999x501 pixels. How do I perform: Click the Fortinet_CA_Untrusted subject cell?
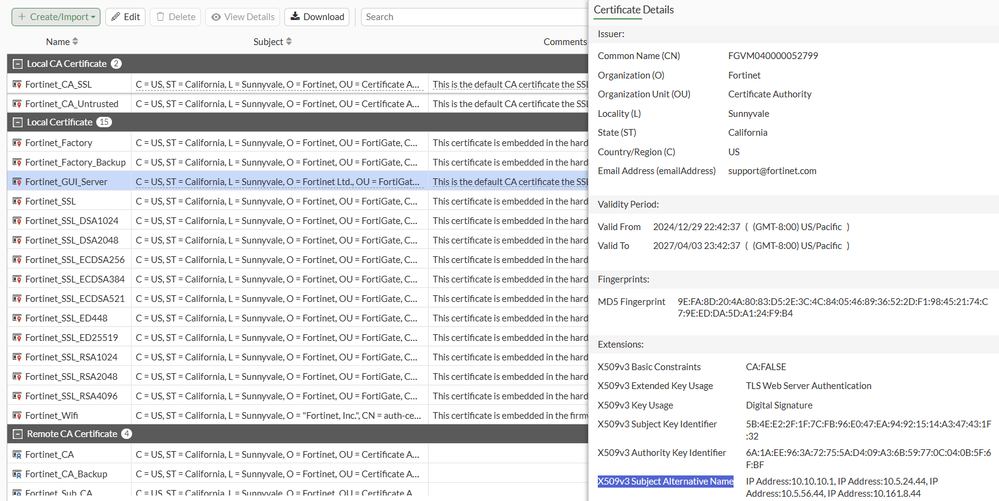tap(279, 104)
